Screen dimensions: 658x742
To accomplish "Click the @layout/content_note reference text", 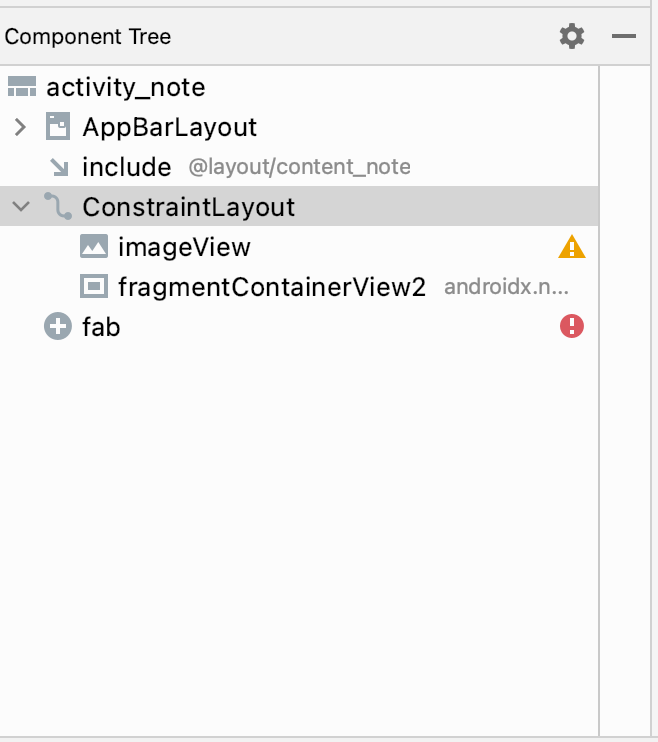I will pyautogui.click(x=299, y=167).
